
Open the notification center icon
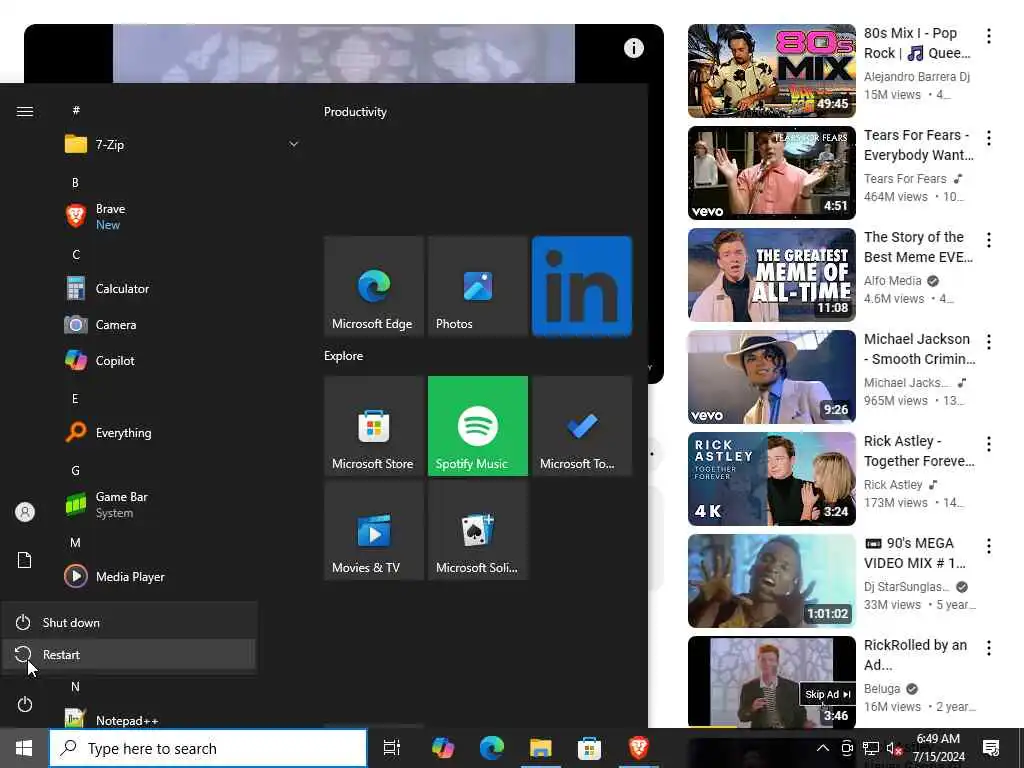[991, 748]
